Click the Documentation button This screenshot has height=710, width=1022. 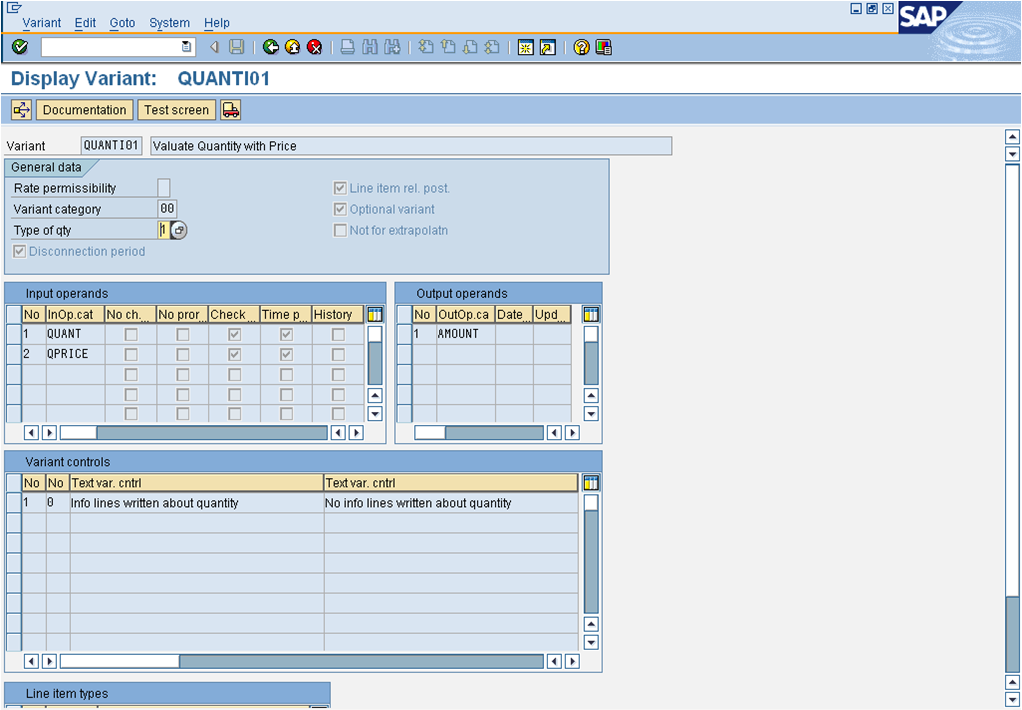84,110
